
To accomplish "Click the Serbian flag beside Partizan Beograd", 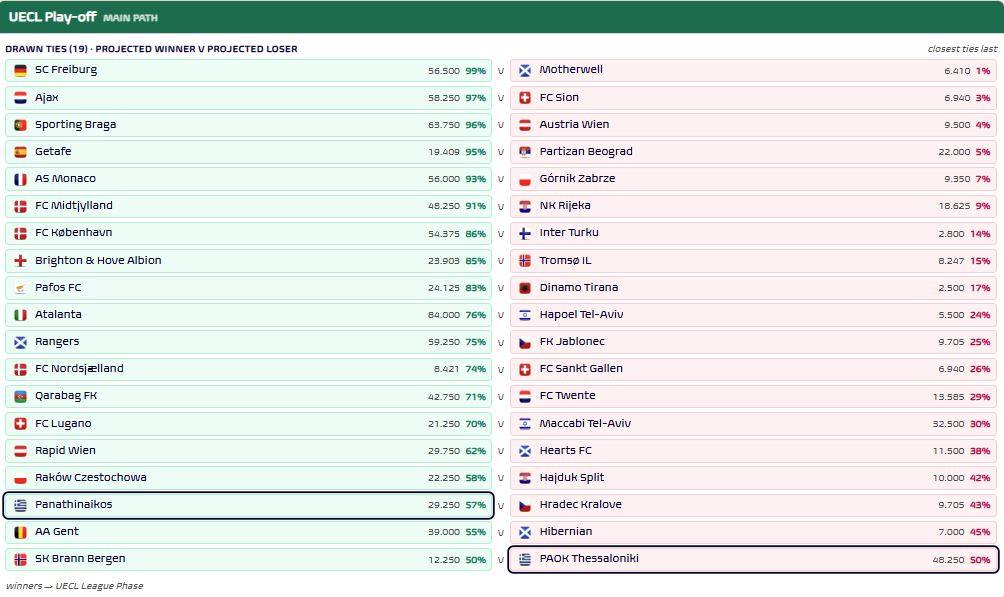I will pyautogui.click(x=525, y=152).
